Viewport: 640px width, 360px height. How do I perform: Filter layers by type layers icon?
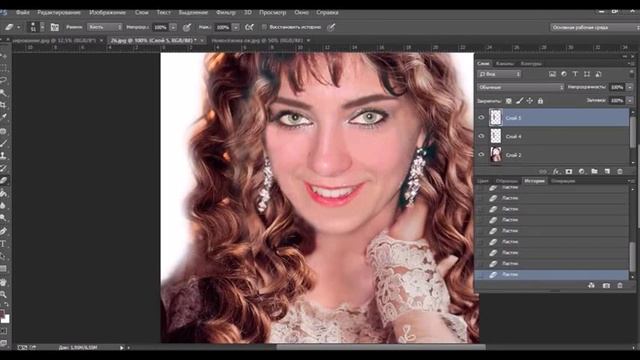pos(575,74)
